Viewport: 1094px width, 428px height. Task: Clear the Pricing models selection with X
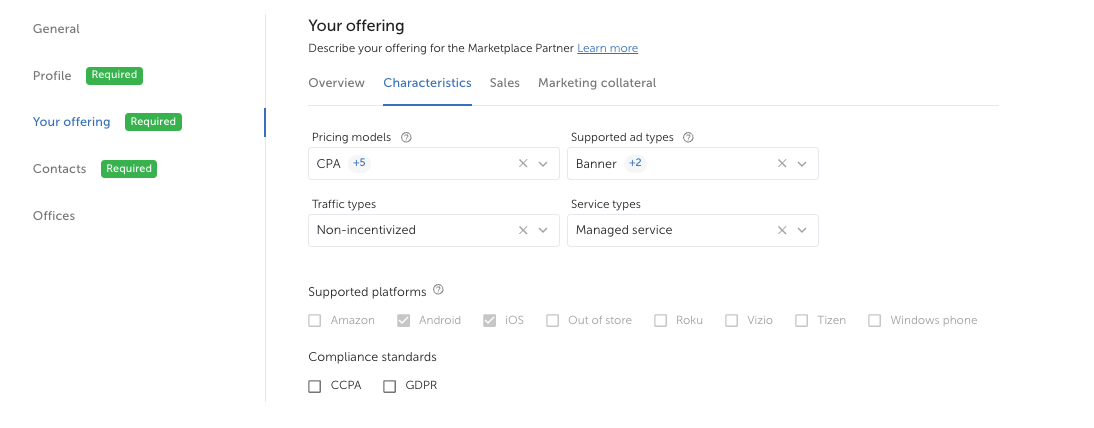click(523, 164)
